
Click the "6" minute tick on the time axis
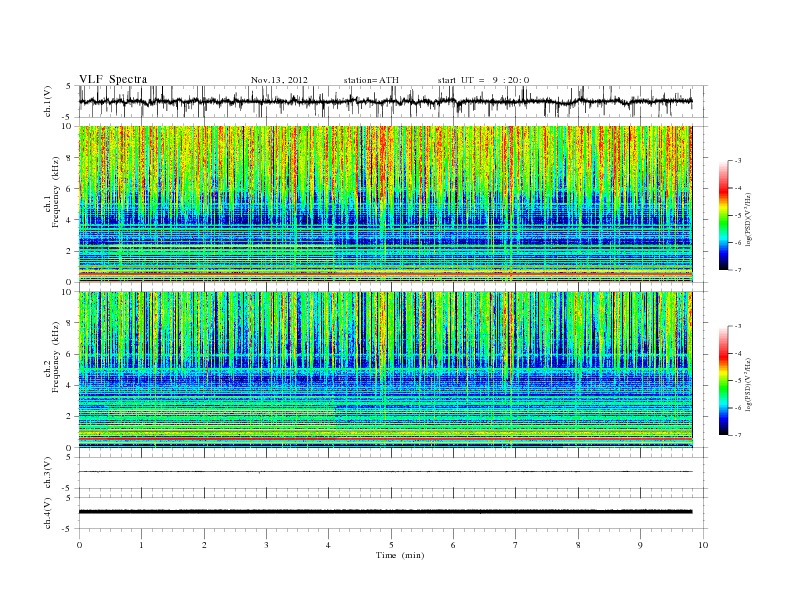(x=453, y=545)
